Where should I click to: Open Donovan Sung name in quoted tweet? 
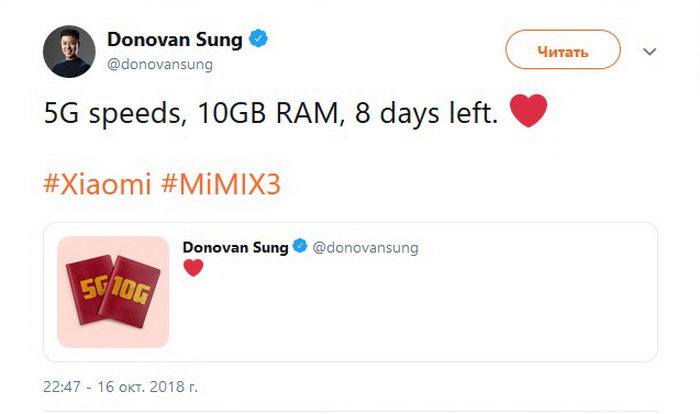coord(235,247)
